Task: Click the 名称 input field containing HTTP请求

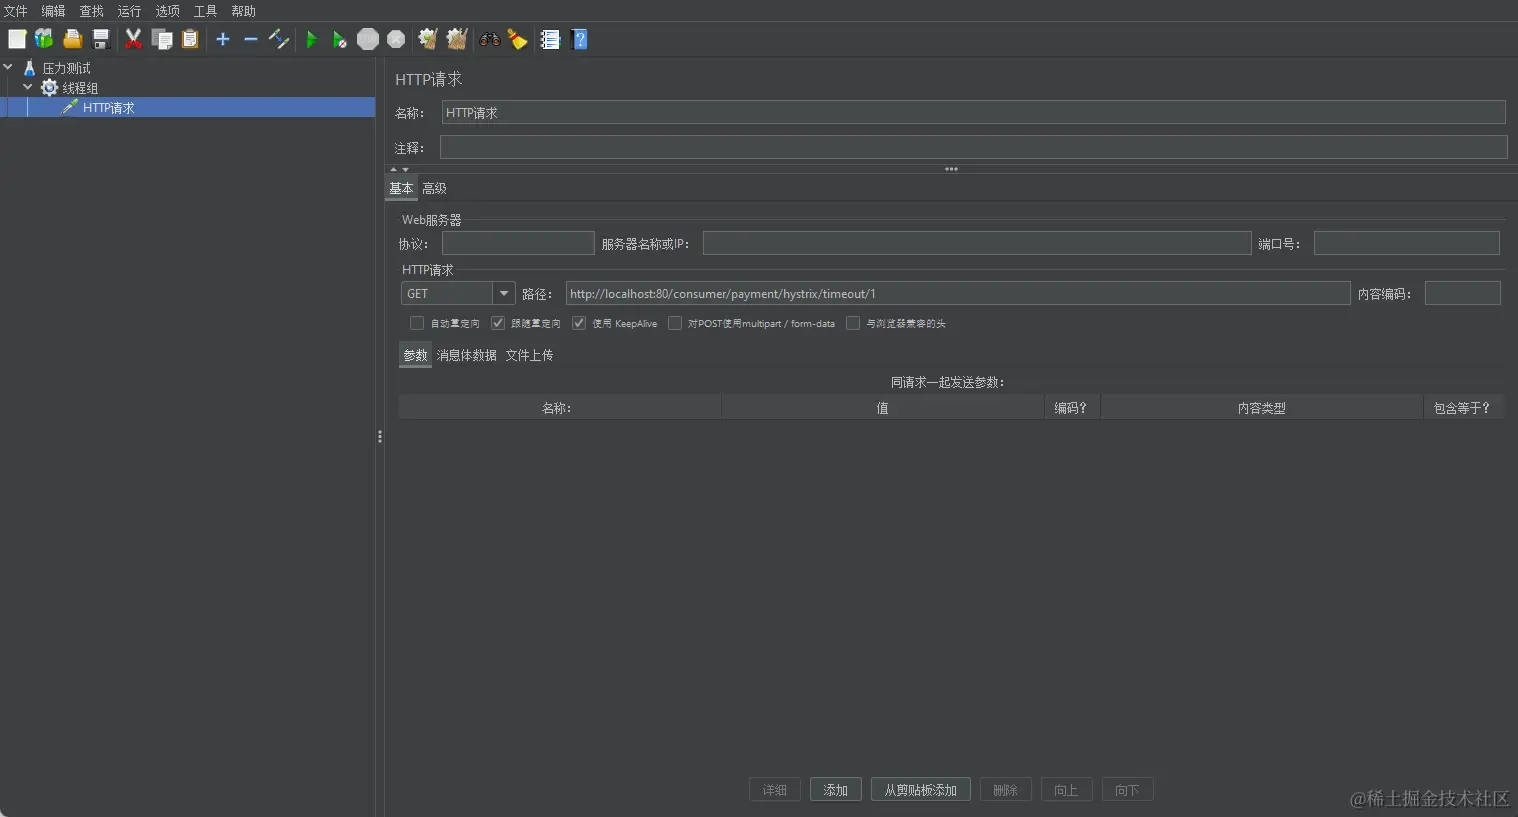Action: click(974, 112)
